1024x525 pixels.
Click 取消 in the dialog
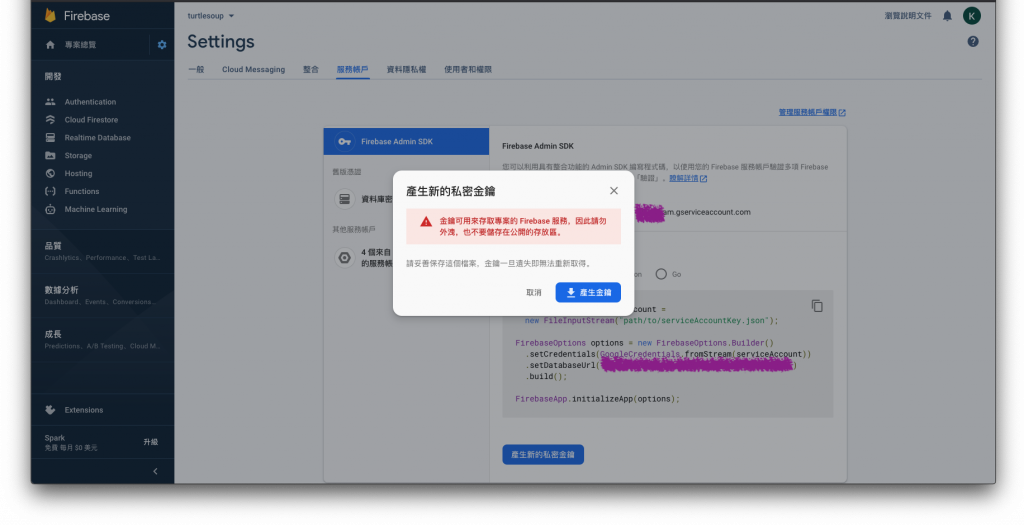[534, 293]
